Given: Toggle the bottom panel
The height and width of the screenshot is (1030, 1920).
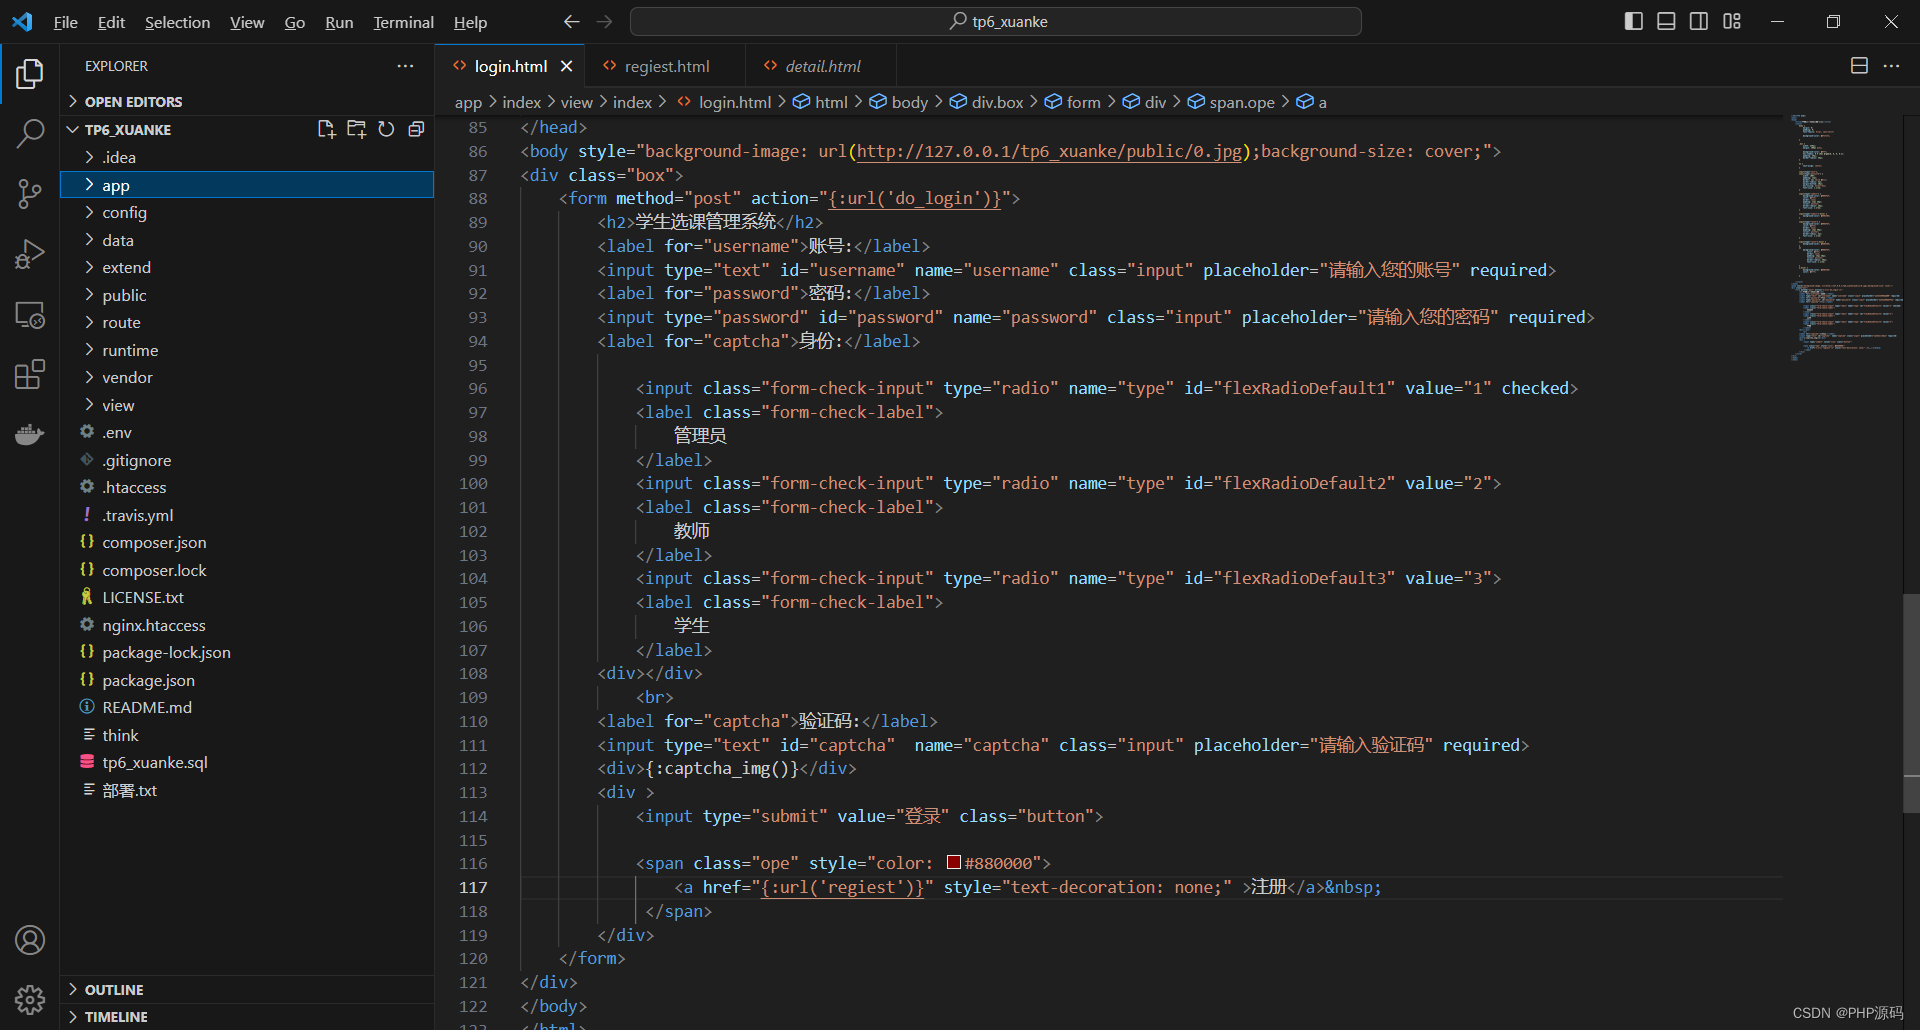Looking at the screenshot, I should click(x=1666, y=21).
